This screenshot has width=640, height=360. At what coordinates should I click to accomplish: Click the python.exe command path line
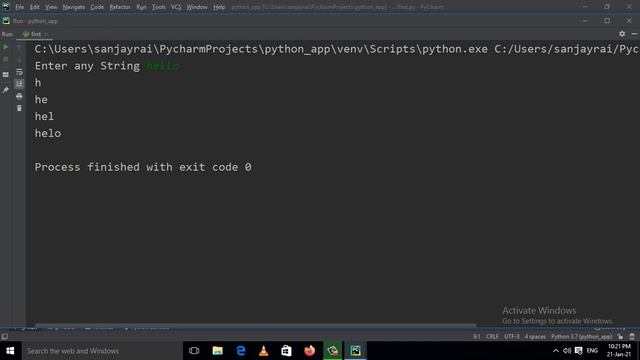337,49
